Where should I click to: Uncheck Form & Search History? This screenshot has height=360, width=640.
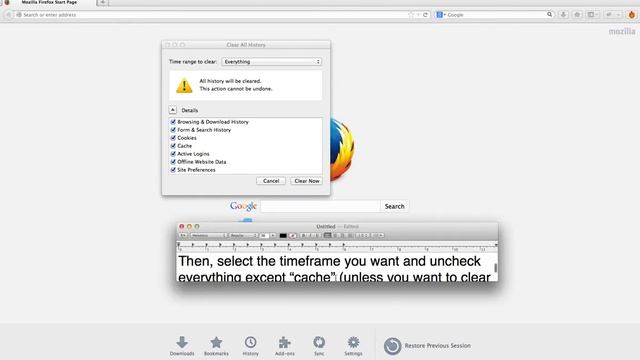(x=173, y=130)
